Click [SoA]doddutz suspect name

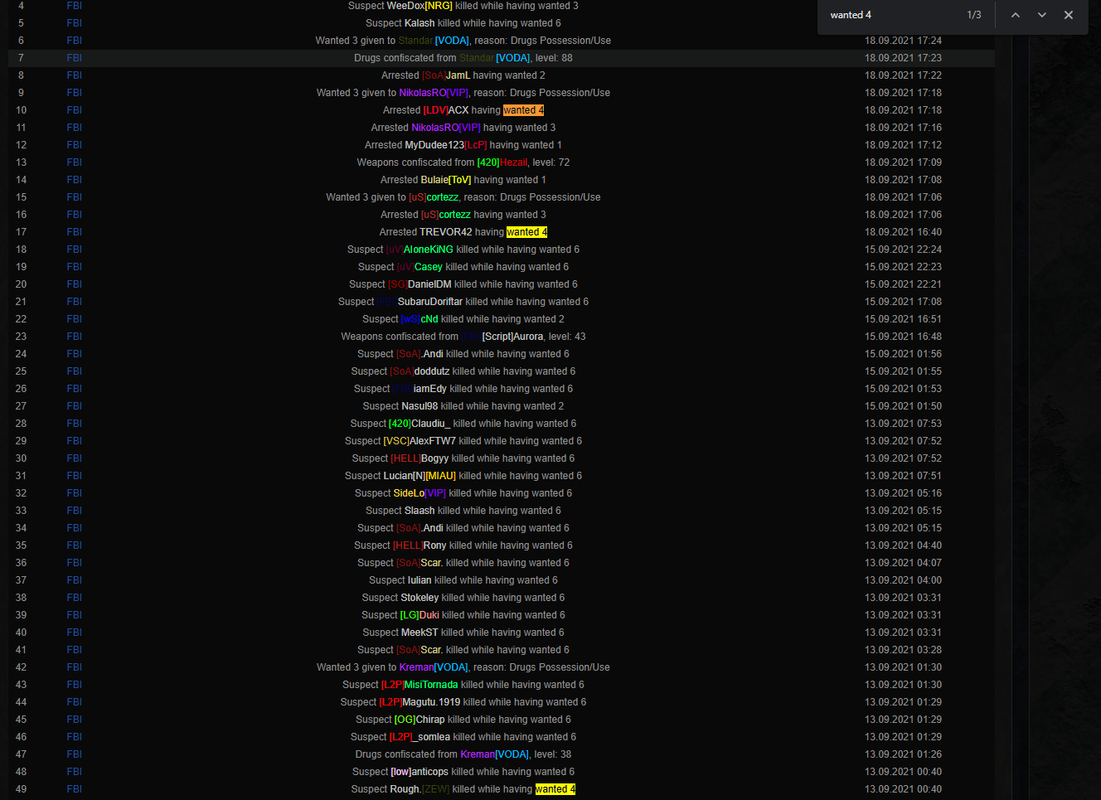click(x=420, y=372)
